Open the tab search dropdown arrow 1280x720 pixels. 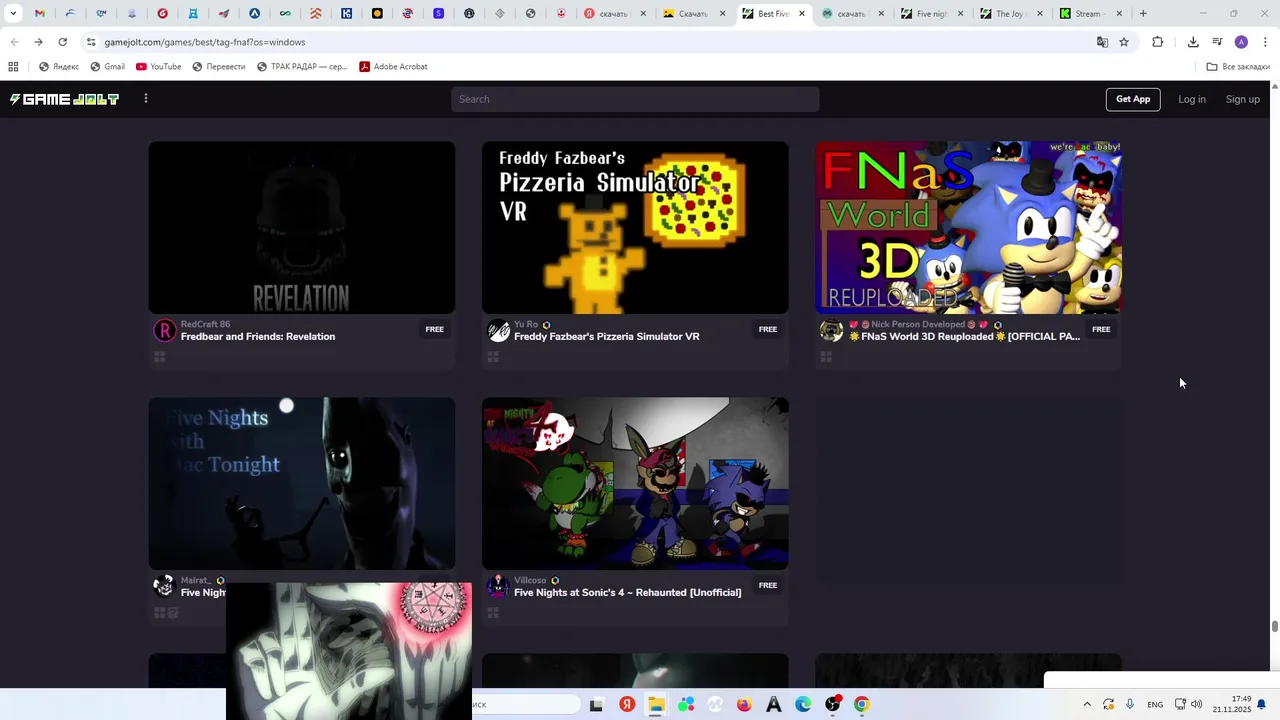13,14
